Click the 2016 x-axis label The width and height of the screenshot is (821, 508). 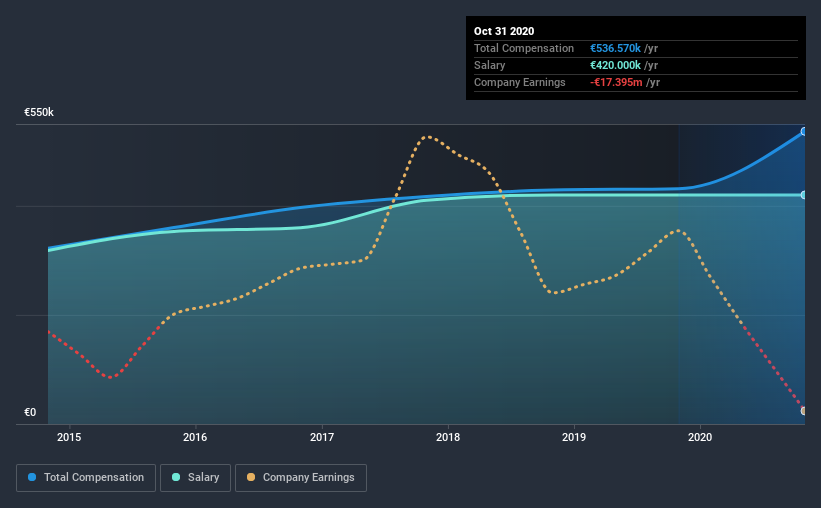pyautogui.click(x=195, y=437)
